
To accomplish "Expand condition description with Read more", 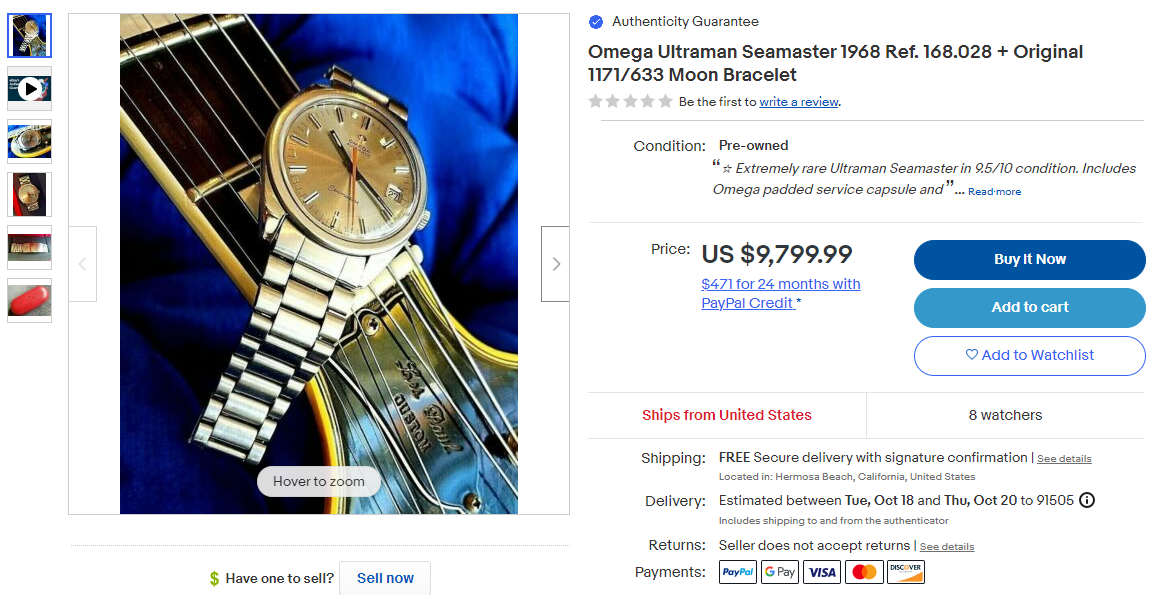I will [994, 191].
